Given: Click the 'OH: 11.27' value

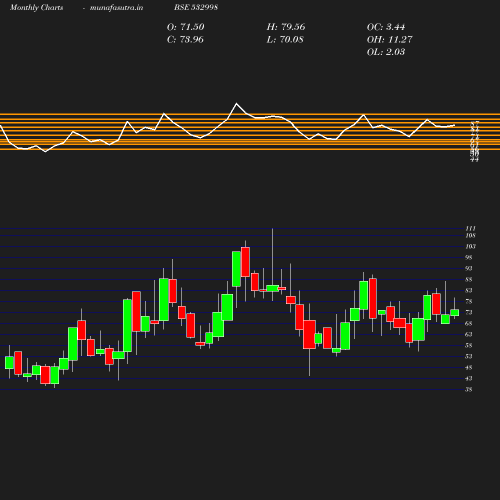Looking at the screenshot, I should [x=389, y=39].
